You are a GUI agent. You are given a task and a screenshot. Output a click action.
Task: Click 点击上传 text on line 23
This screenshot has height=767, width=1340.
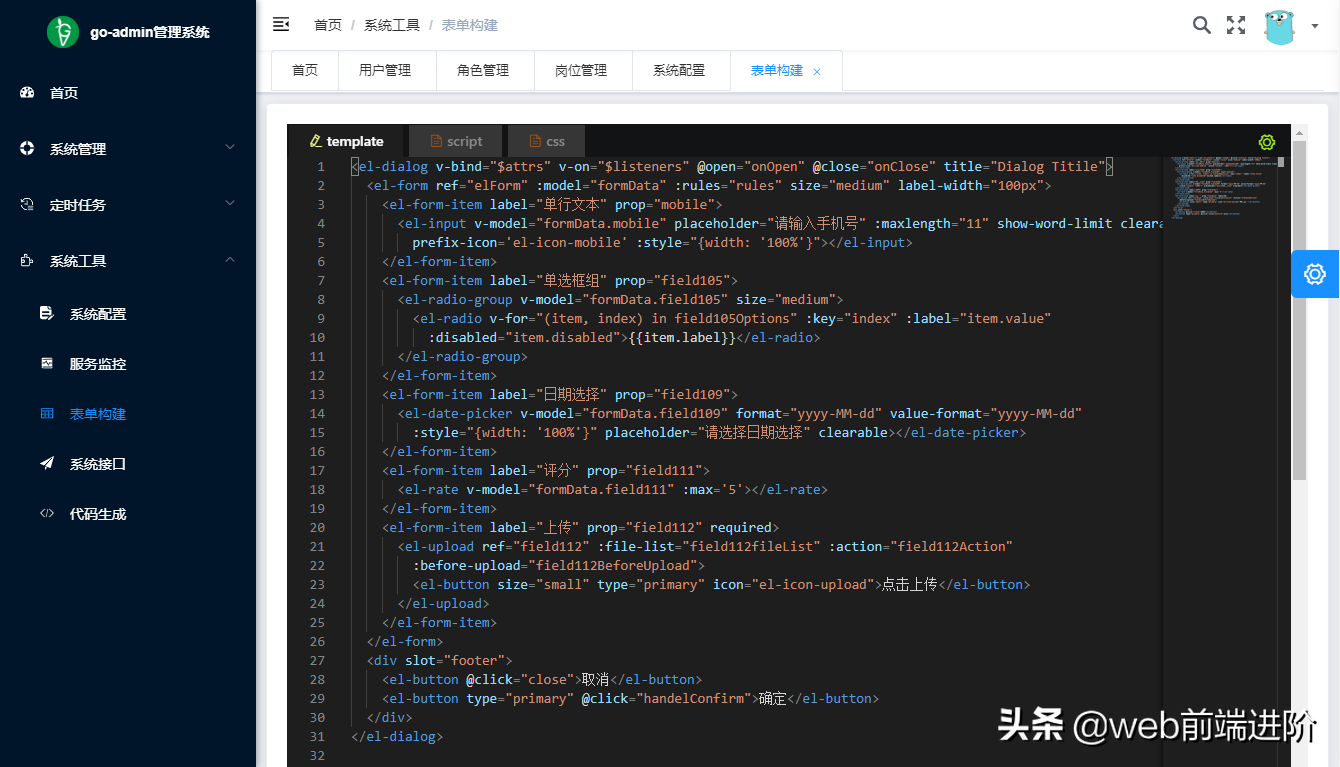[909, 585]
